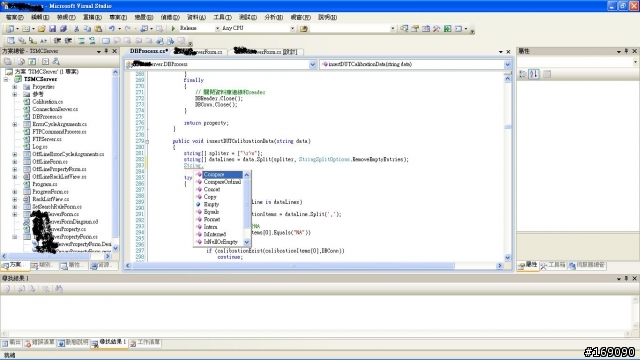This screenshot has width=640, height=360.
Task: Click the green Start Page icon
Action: [x=448, y=29]
